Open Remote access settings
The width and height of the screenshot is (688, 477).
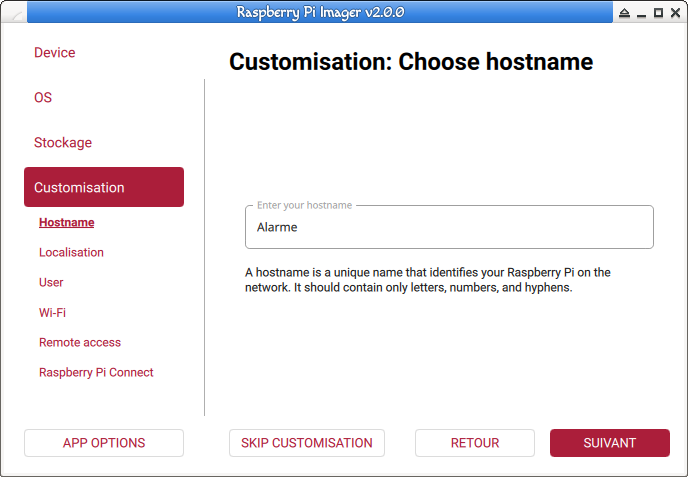point(80,342)
